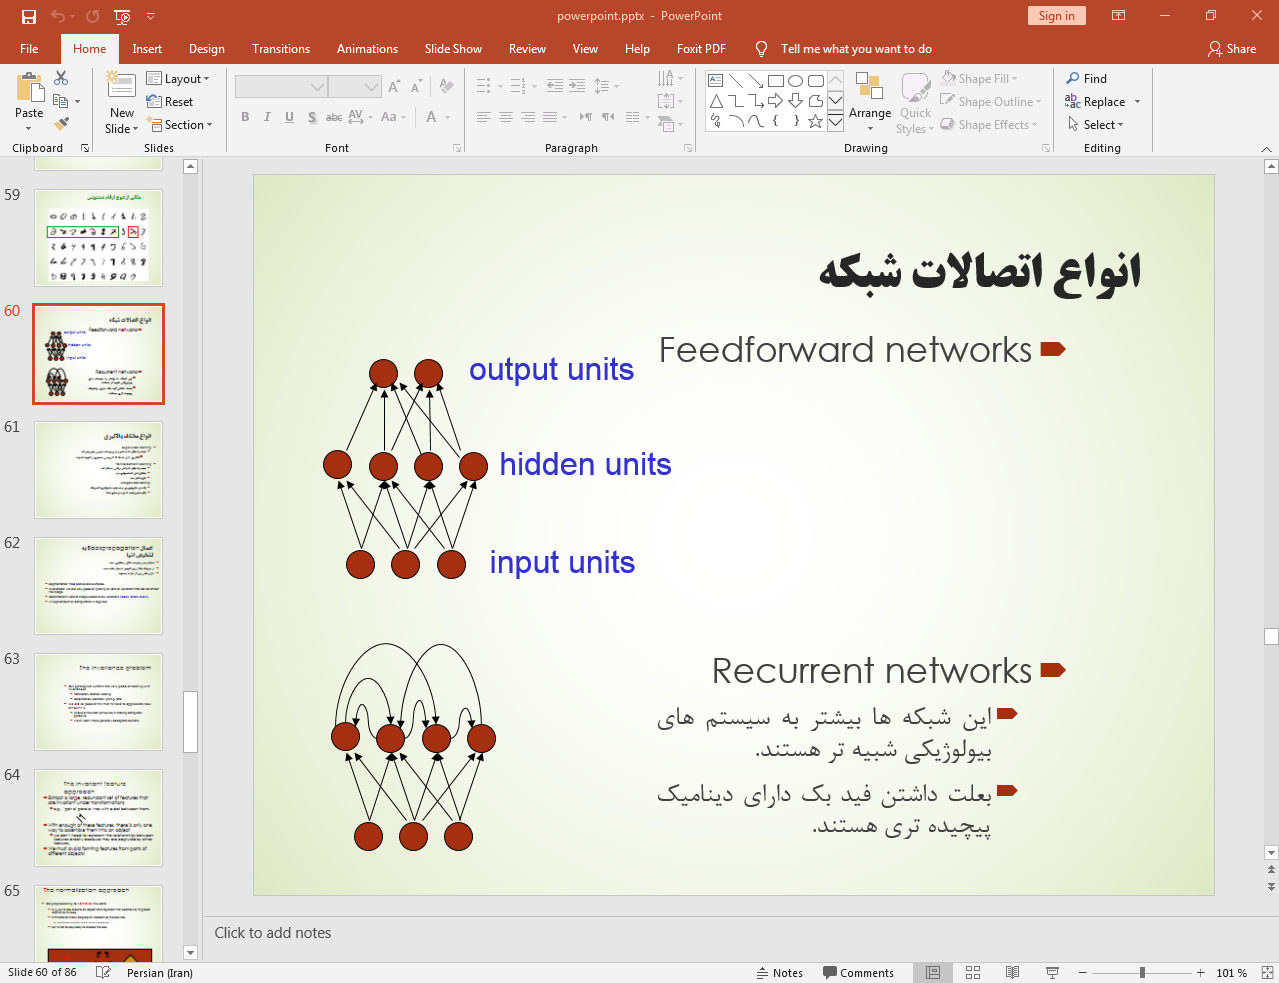This screenshot has height=983, width=1279.
Task: Switch to Reading View icon
Action: click(1012, 972)
